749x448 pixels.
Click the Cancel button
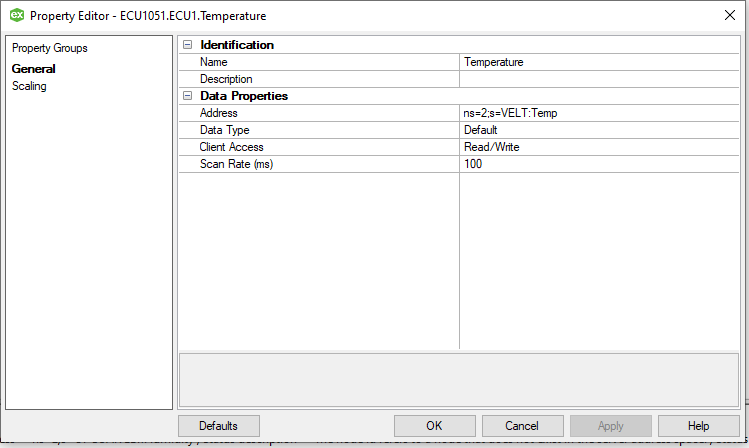point(523,426)
